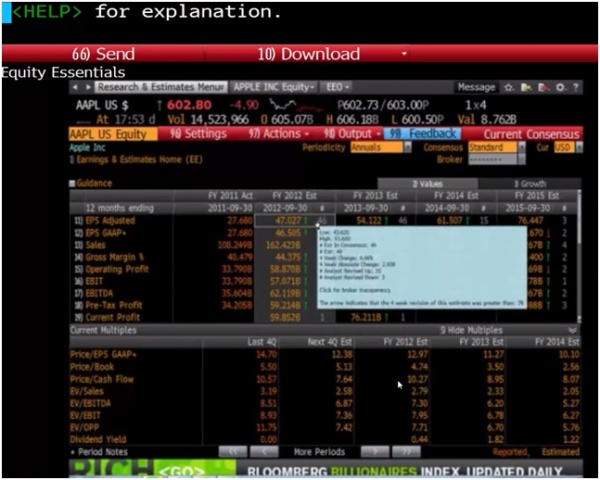Image resolution: width=600 pixels, height=480 pixels.
Task: Click the single-right arrow More Periods button
Action: point(375,452)
